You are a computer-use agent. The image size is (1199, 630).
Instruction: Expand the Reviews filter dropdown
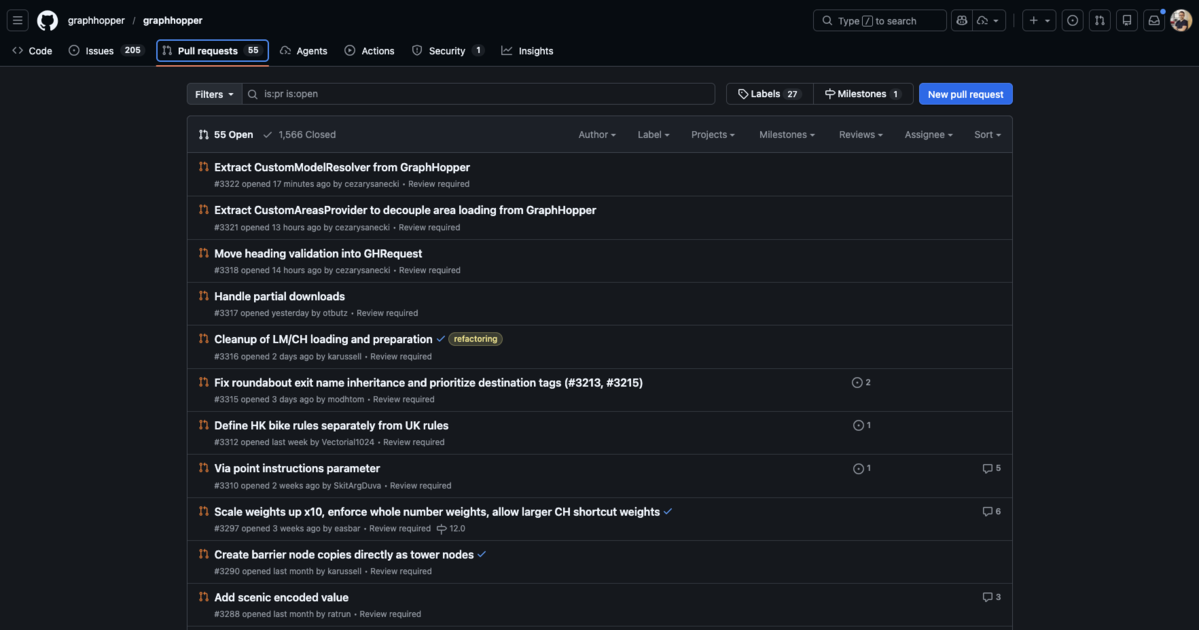pyautogui.click(x=860, y=135)
